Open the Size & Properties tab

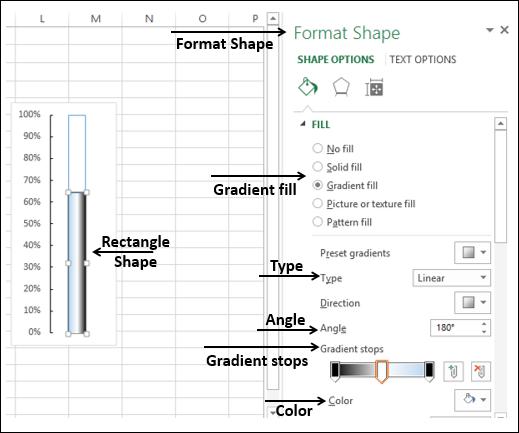(x=374, y=88)
